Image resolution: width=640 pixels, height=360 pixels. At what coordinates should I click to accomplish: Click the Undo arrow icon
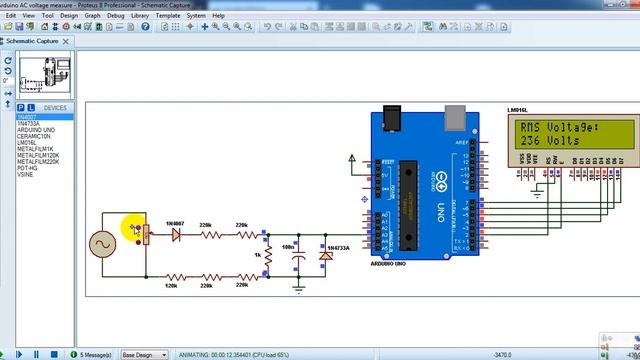267,27
